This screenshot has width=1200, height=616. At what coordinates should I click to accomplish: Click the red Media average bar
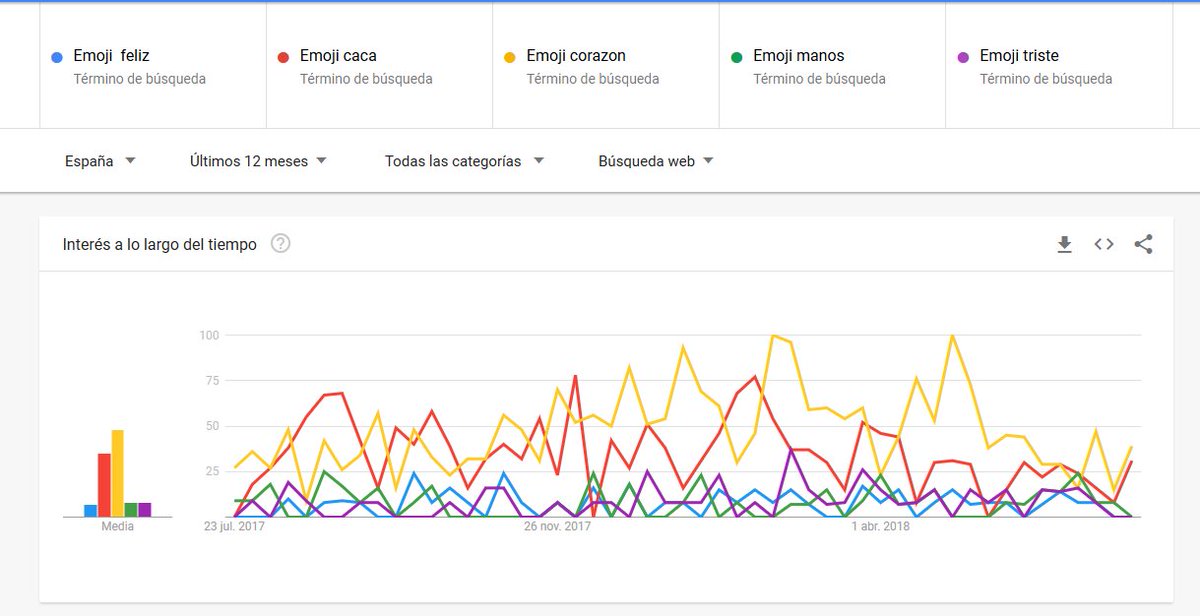click(x=104, y=485)
